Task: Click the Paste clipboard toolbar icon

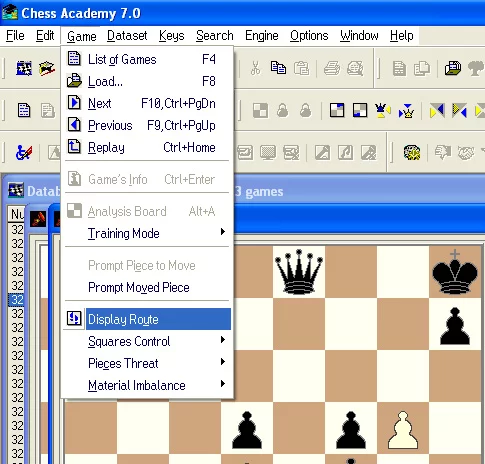Action: click(x=301, y=68)
